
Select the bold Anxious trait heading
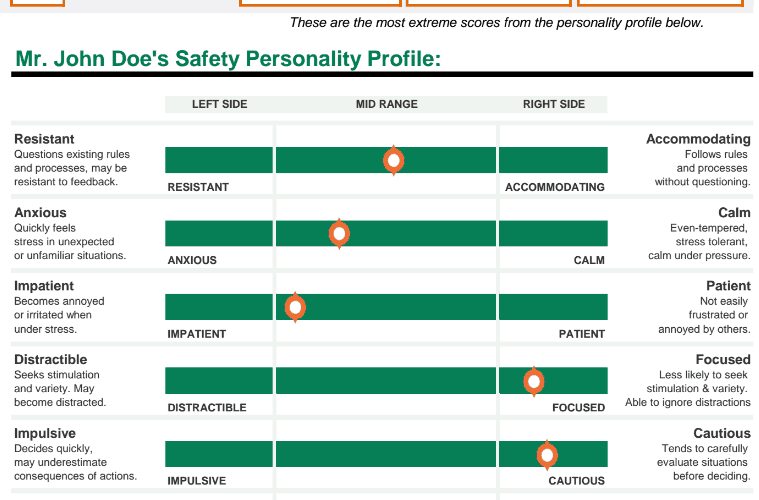tap(40, 212)
